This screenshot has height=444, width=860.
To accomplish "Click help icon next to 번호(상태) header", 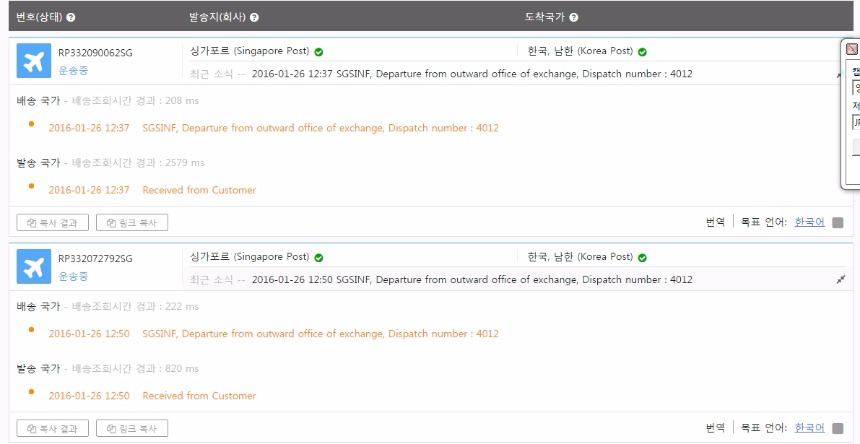I will (x=71, y=18).
